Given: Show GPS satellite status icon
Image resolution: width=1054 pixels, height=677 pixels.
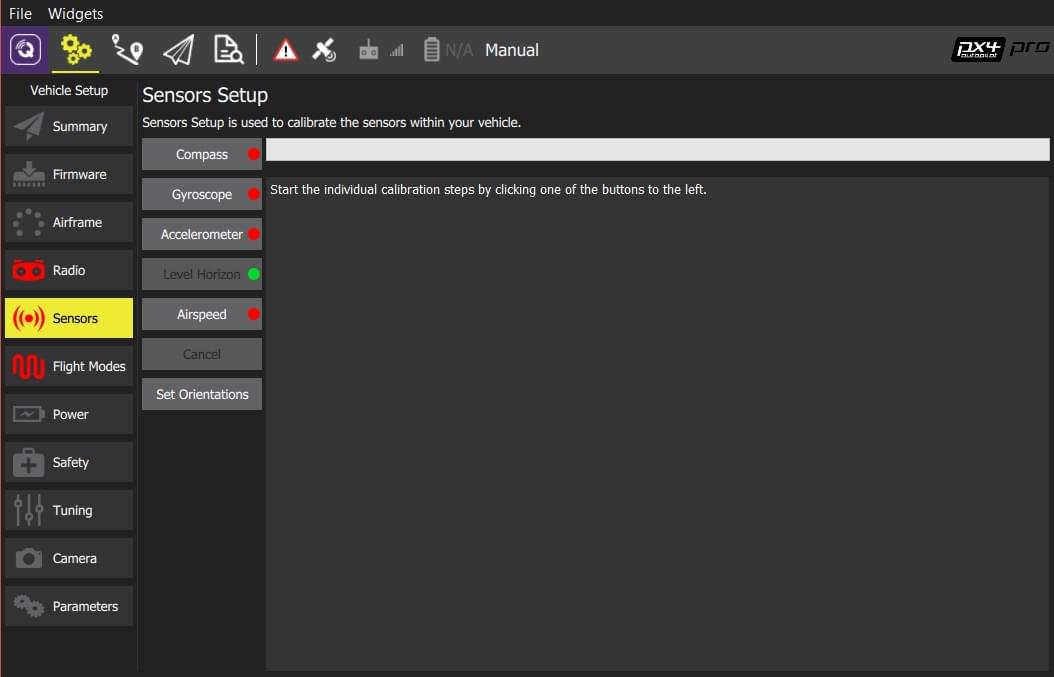Looking at the screenshot, I should click(x=324, y=50).
